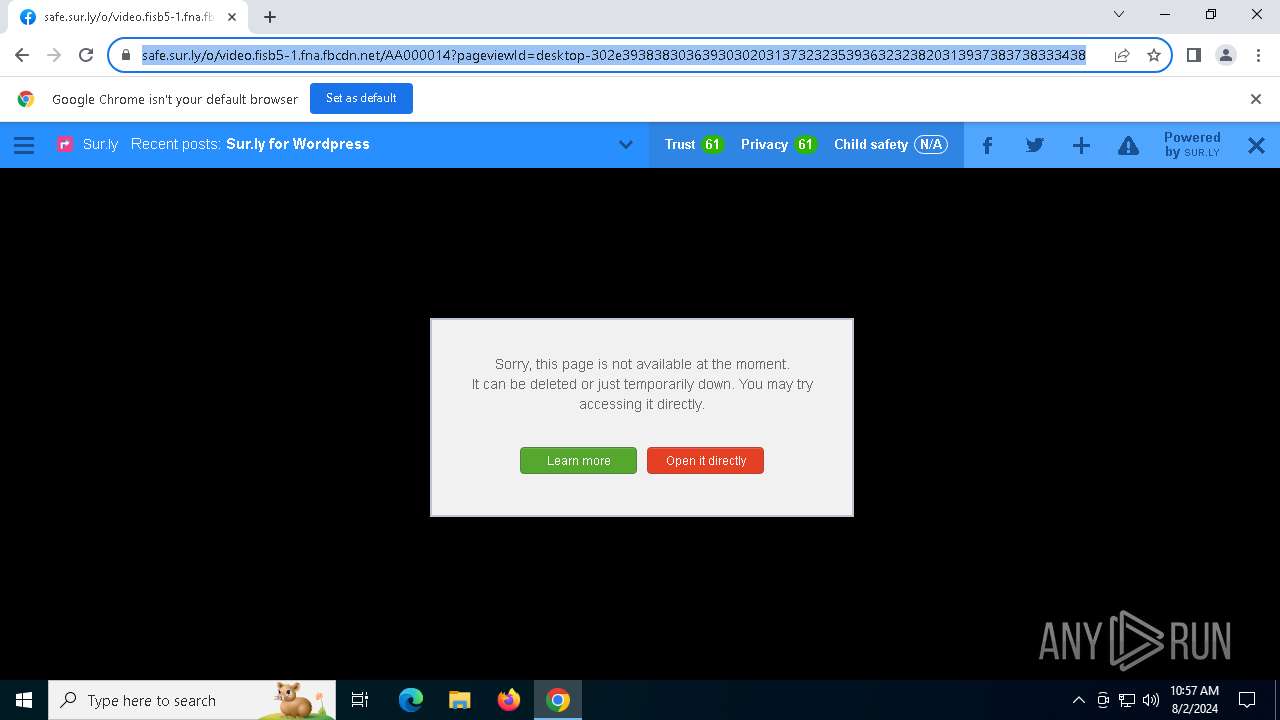The image size is (1280, 720).
Task: Show the Privacy 61 rating
Action: [x=778, y=144]
